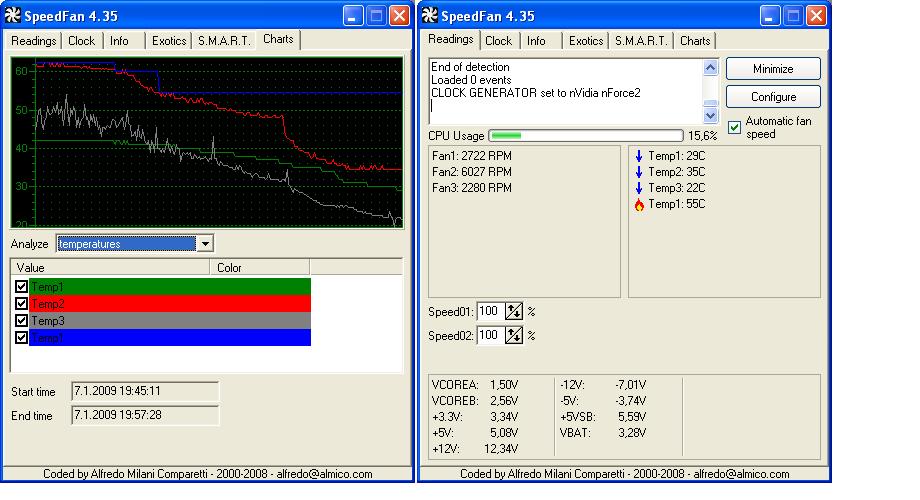This screenshot has width=920, height=500.
Task: Click +5V: 5,08V reading
Action: click(475, 433)
